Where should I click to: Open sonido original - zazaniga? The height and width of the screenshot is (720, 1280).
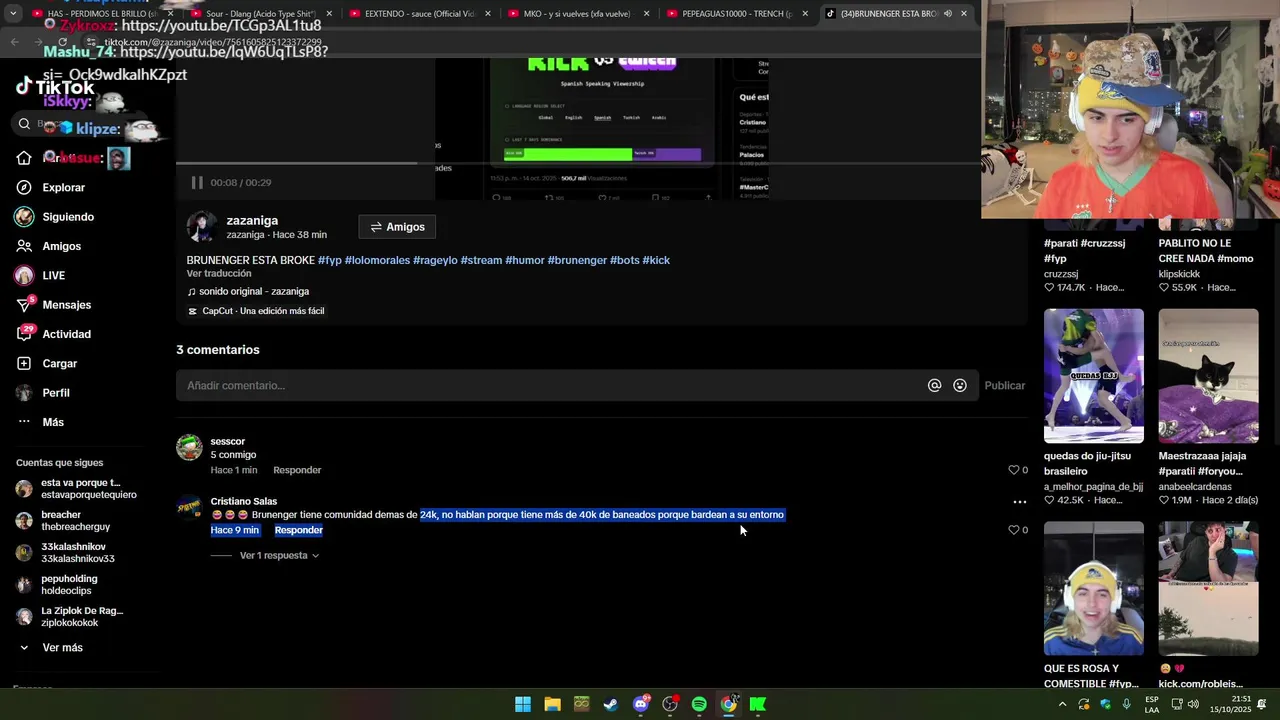(248, 291)
